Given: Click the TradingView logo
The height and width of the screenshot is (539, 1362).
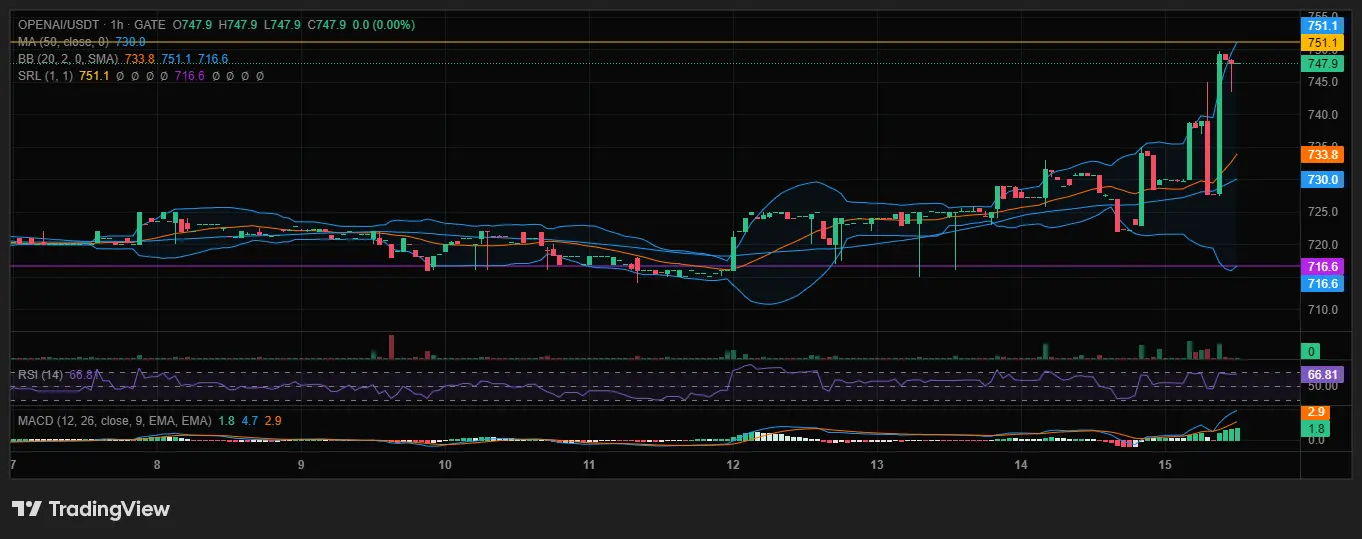Looking at the screenshot, I should [x=91, y=509].
